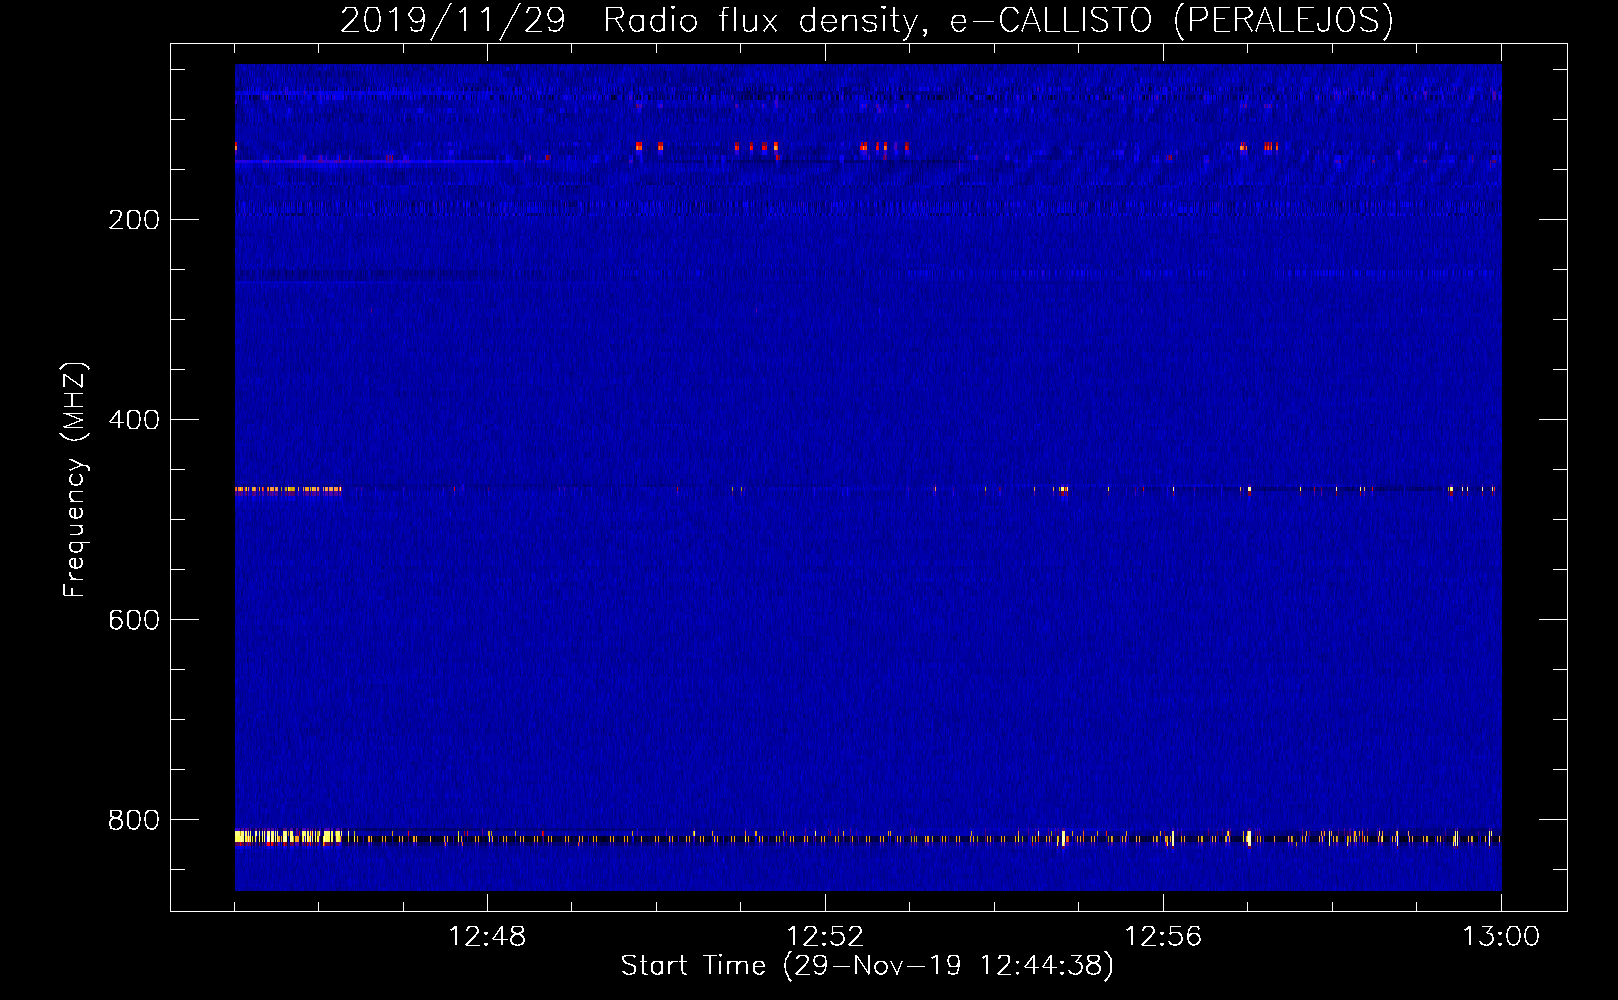Viewport: 1618px width, 1000px height.
Task: Click the 12:56 time tick label
Action: click(x=1163, y=937)
